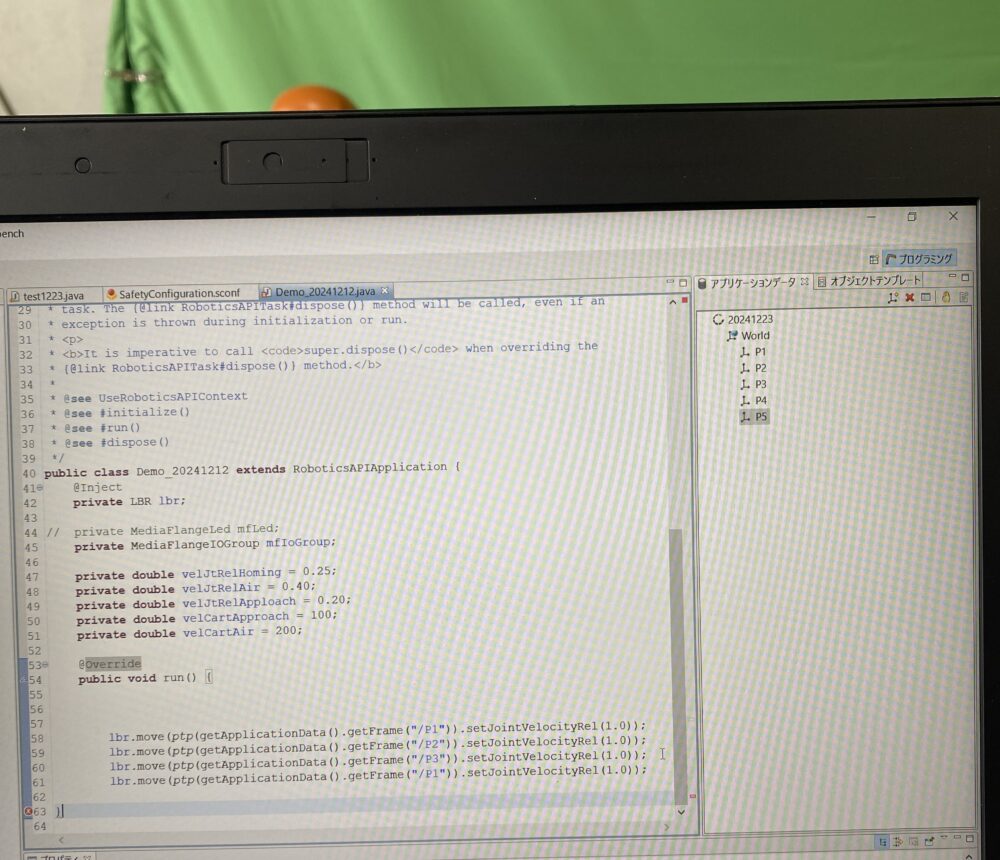Click MediaFlangeIOGroup on line 45

click(195, 545)
